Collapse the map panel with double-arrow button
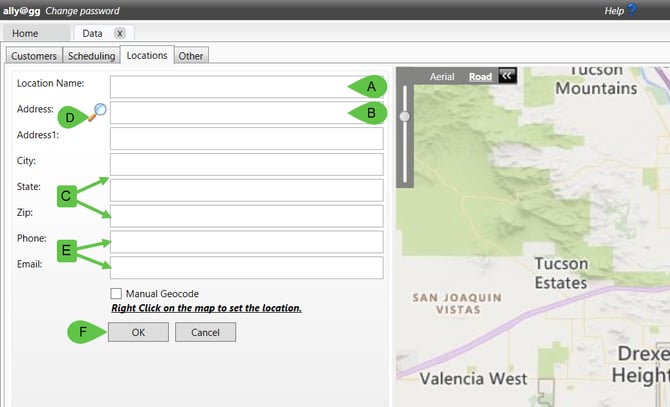The width and height of the screenshot is (670, 407). (507, 75)
